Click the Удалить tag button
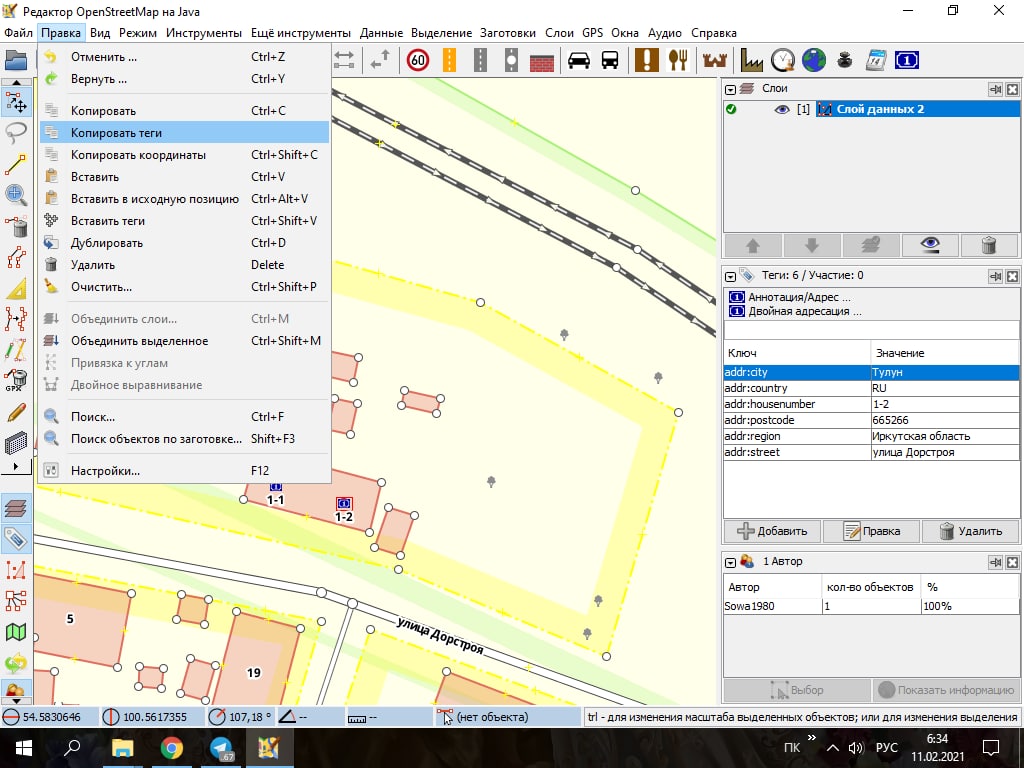This screenshot has width=1024, height=768. (x=970, y=531)
